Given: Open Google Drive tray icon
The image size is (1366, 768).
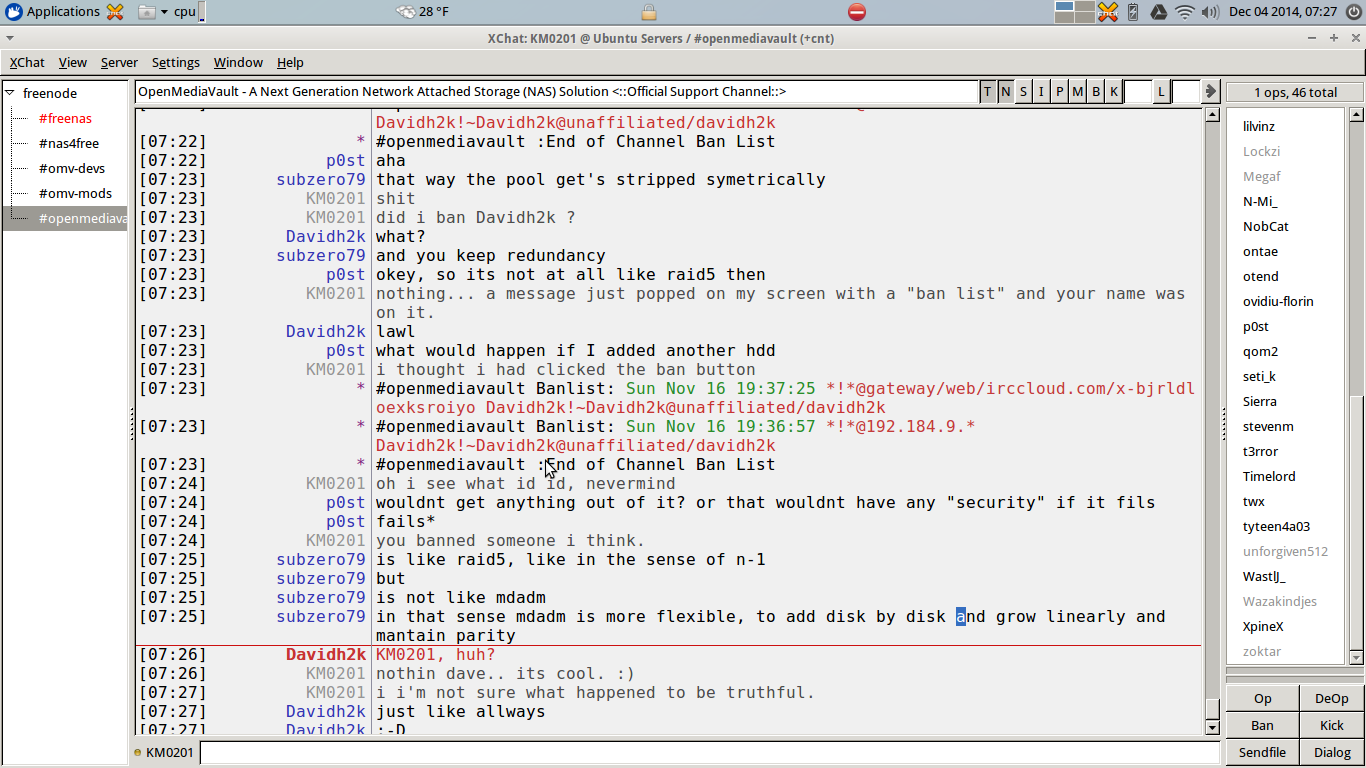Looking at the screenshot, I should click(x=1158, y=12).
